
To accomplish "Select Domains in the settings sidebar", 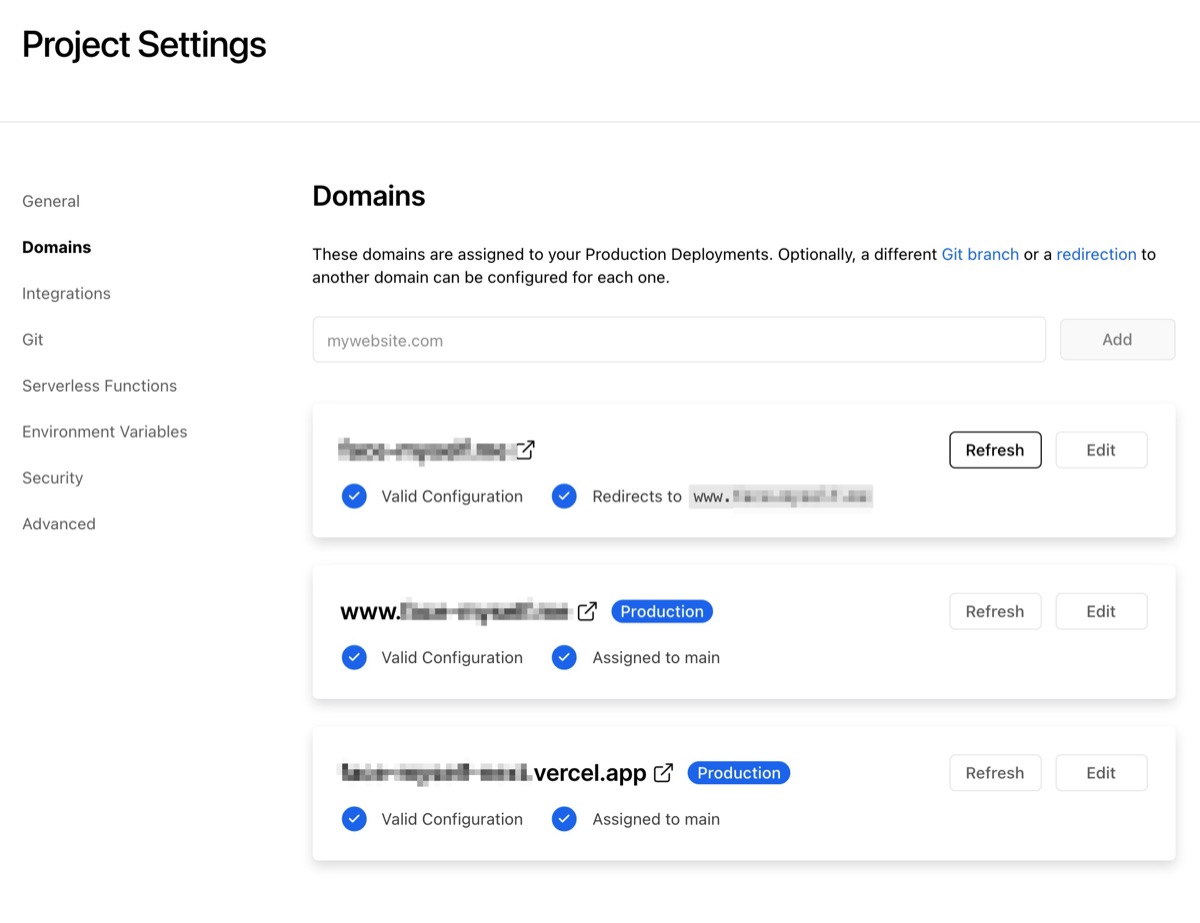I will (x=56, y=247).
